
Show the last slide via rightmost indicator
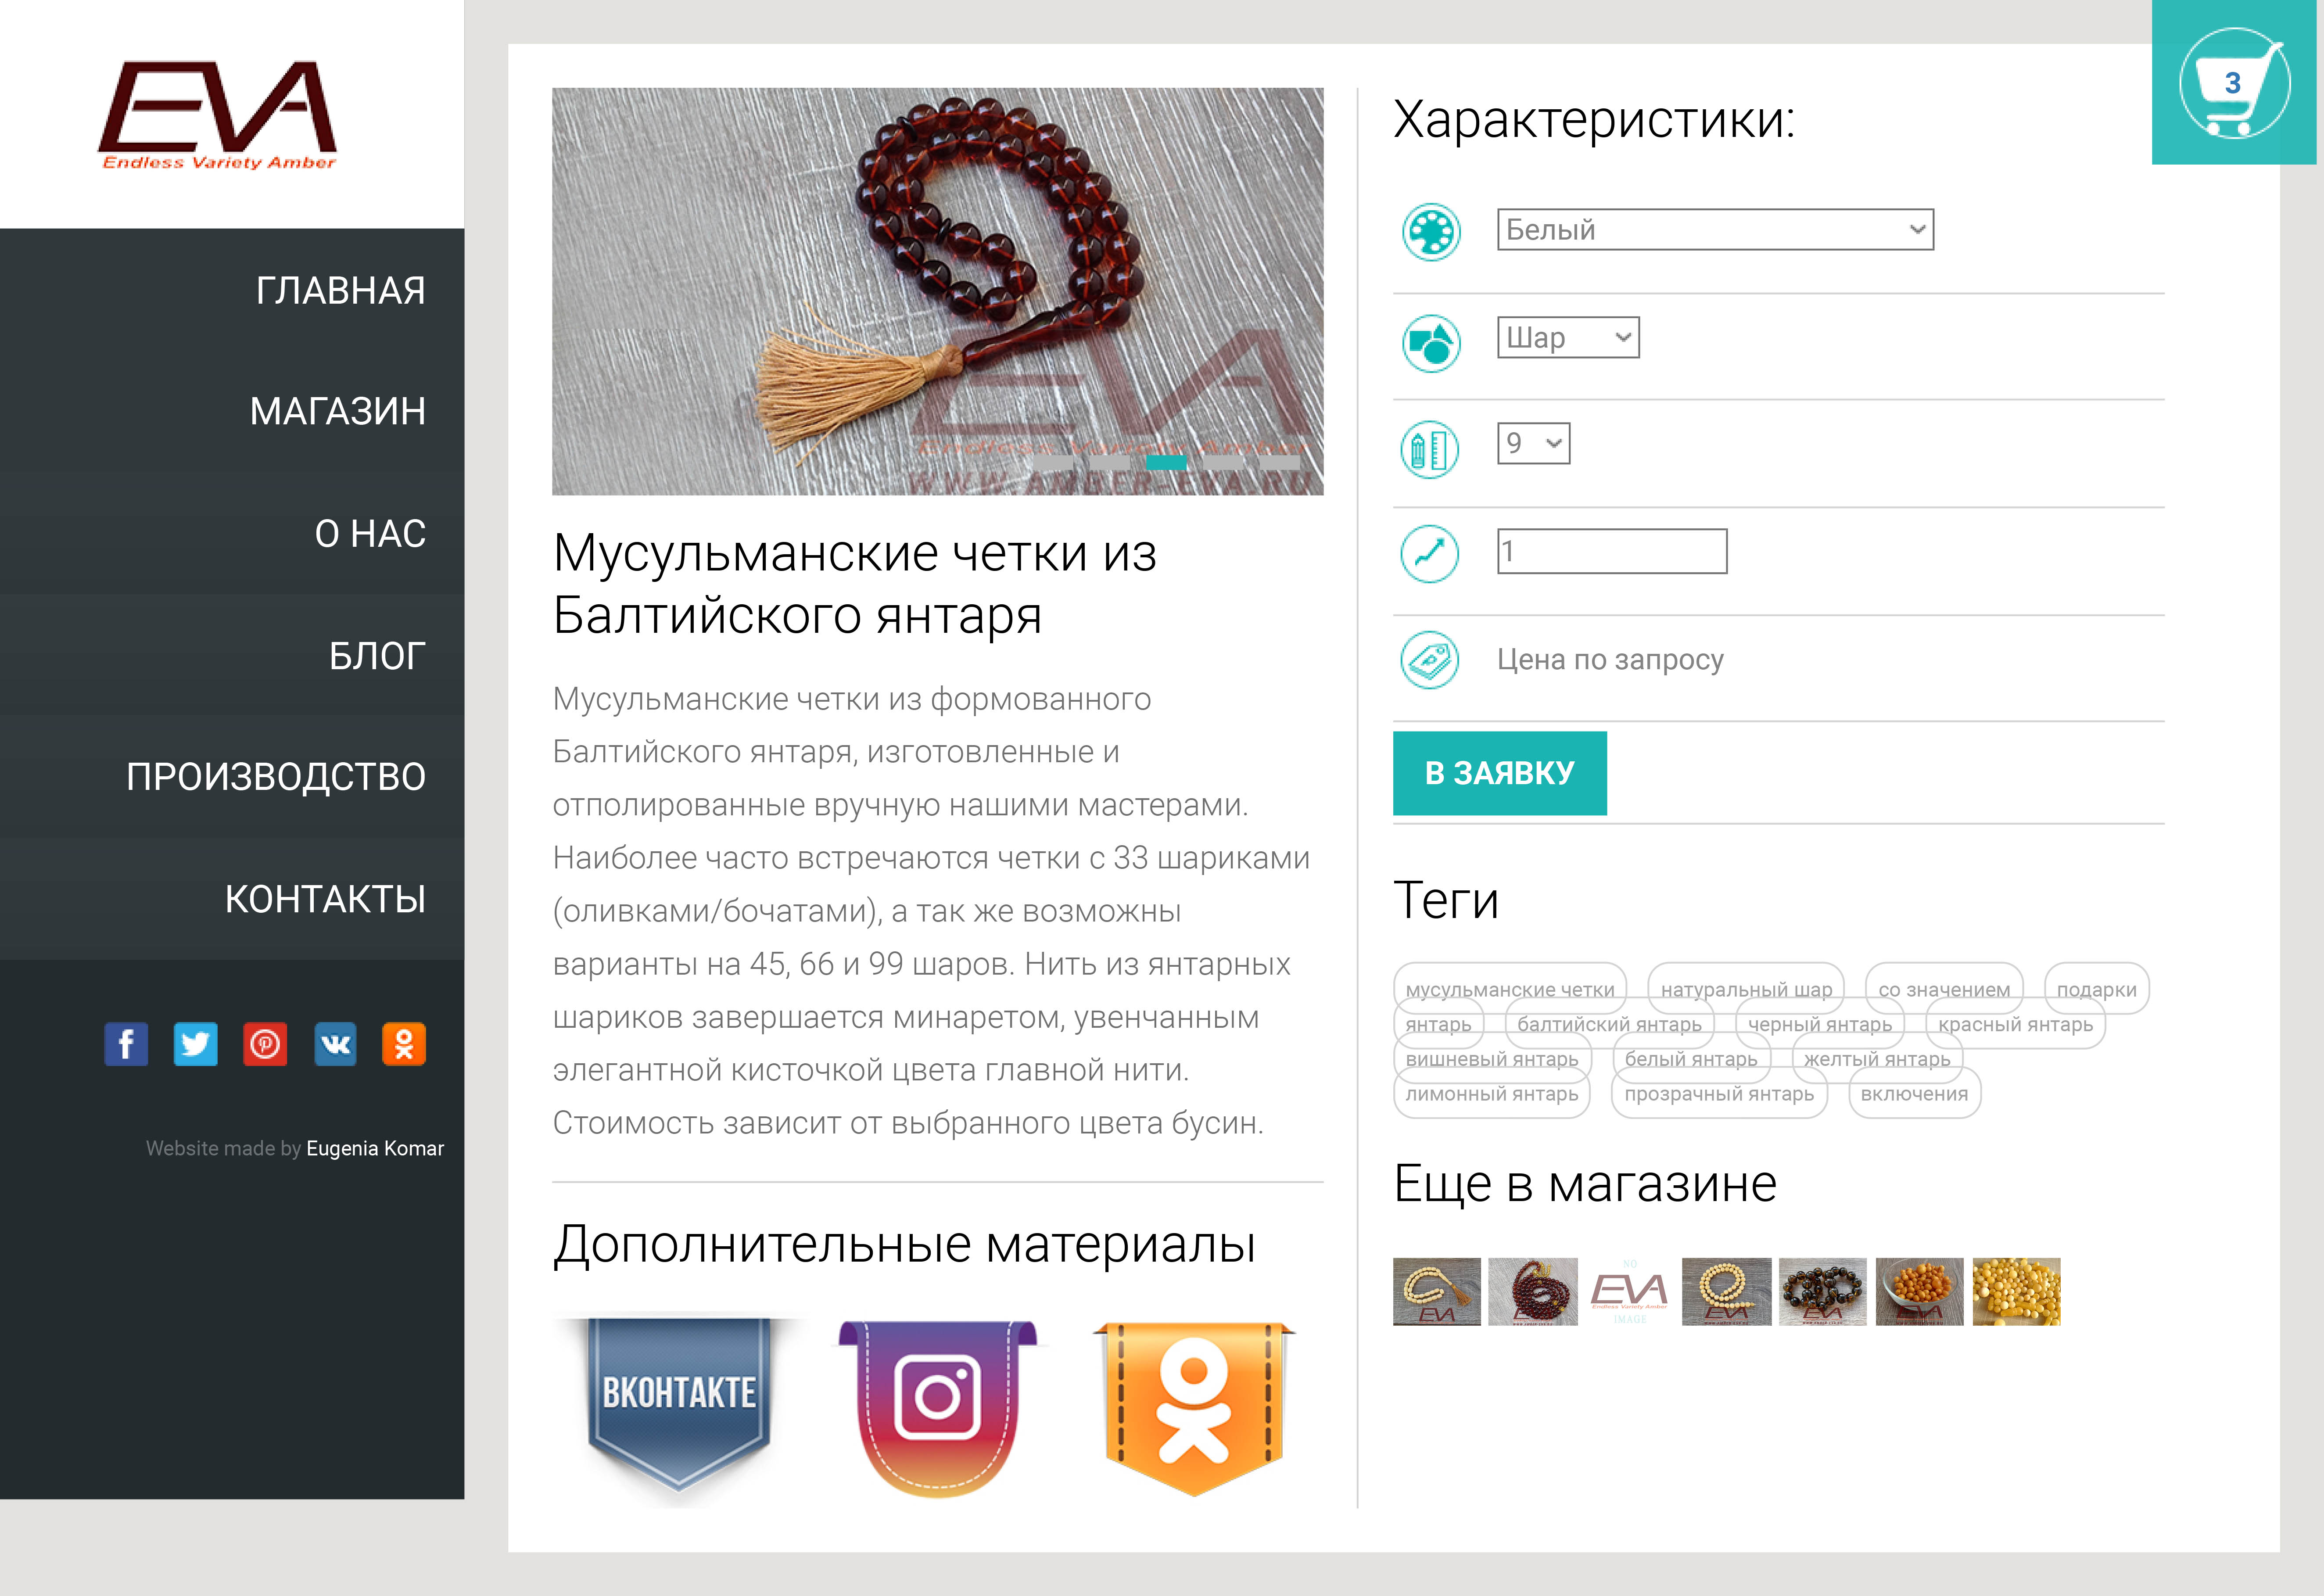(1279, 462)
